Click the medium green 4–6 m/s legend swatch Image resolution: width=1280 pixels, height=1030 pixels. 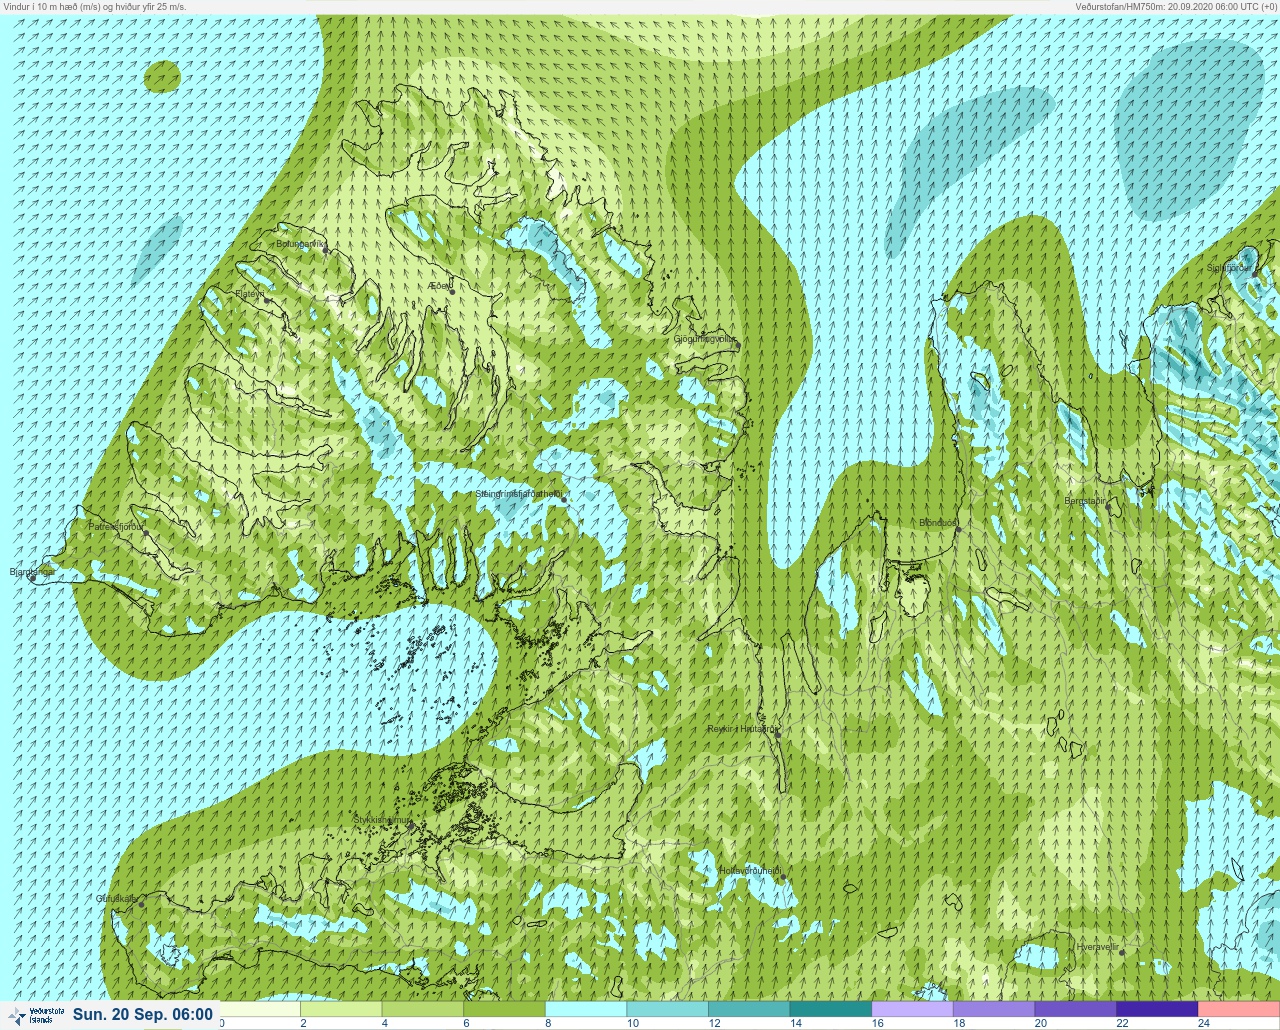point(424,1009)
